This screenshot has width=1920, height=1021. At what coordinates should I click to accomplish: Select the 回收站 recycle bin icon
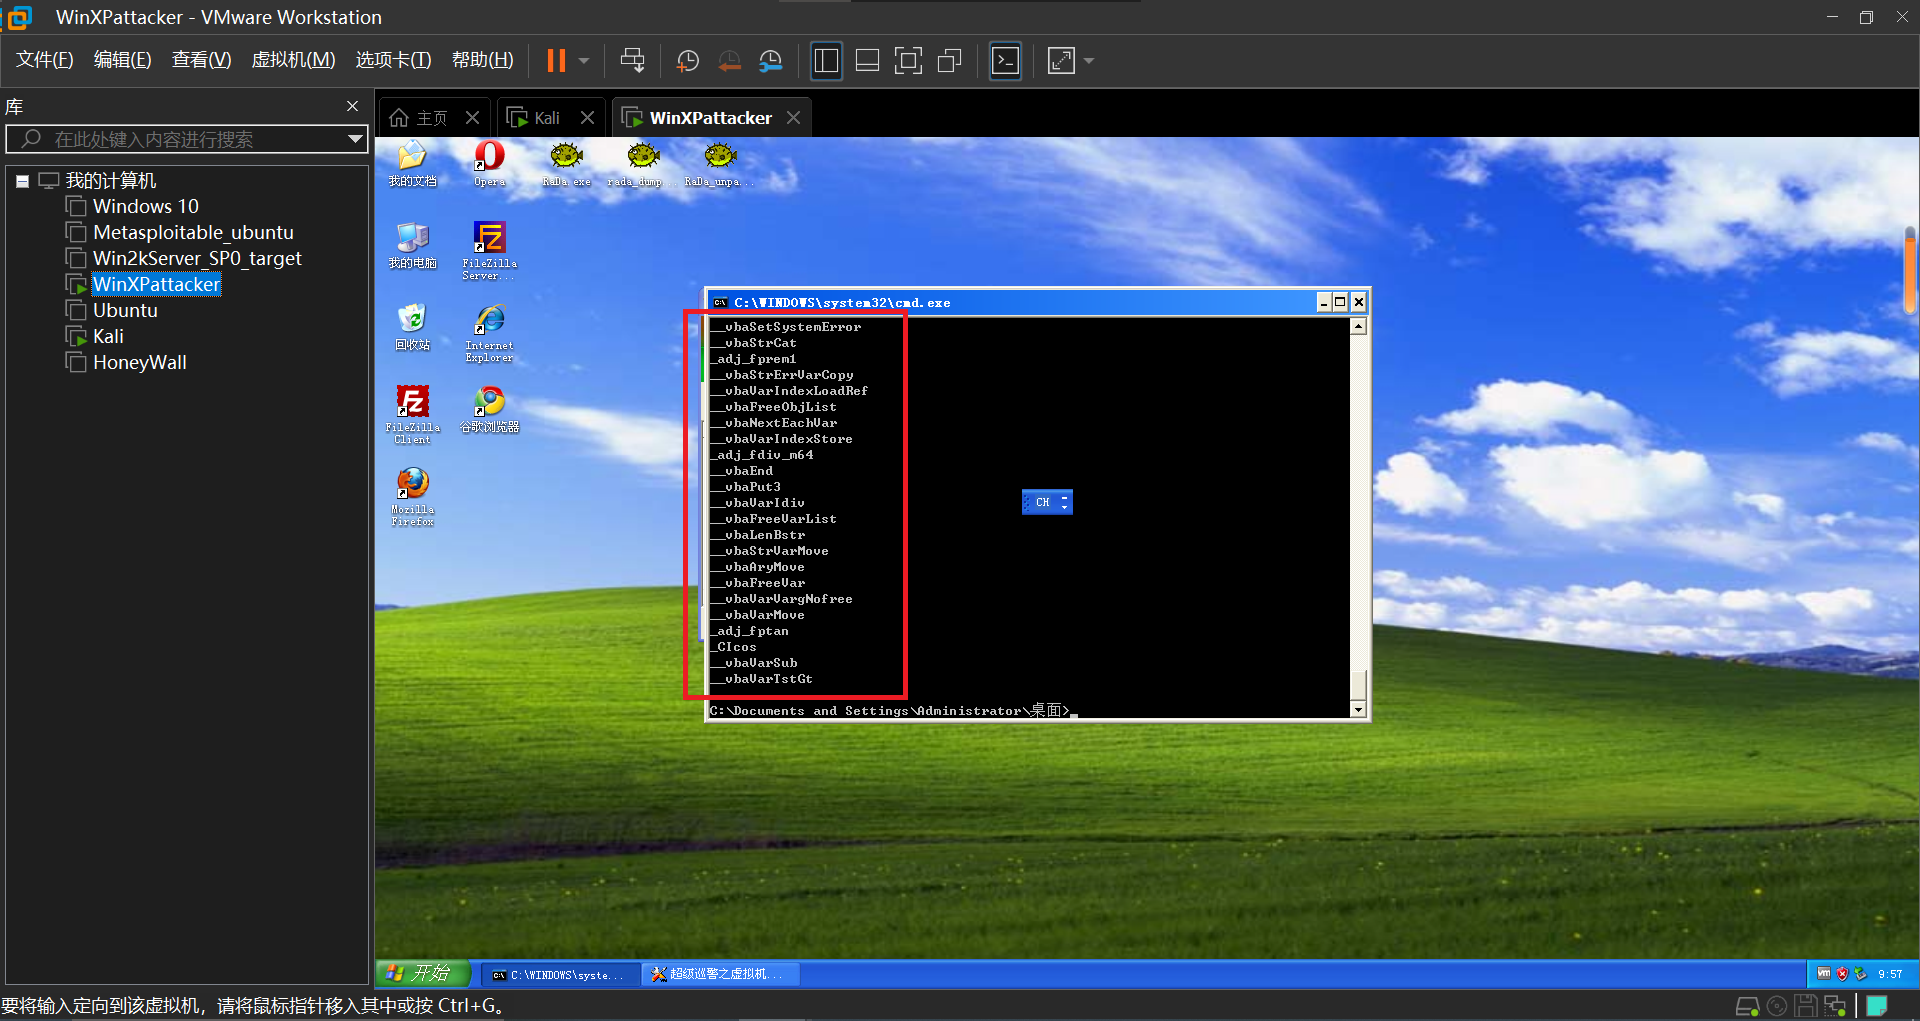[x=412, y=328]
